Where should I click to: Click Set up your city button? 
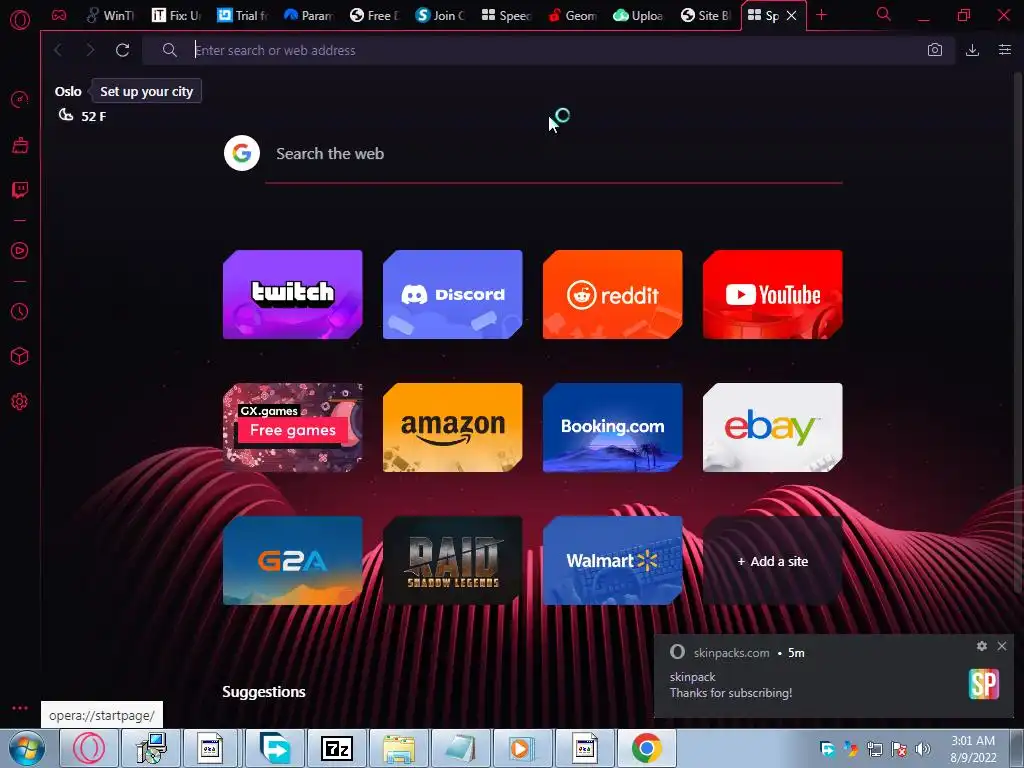point(146,91)
